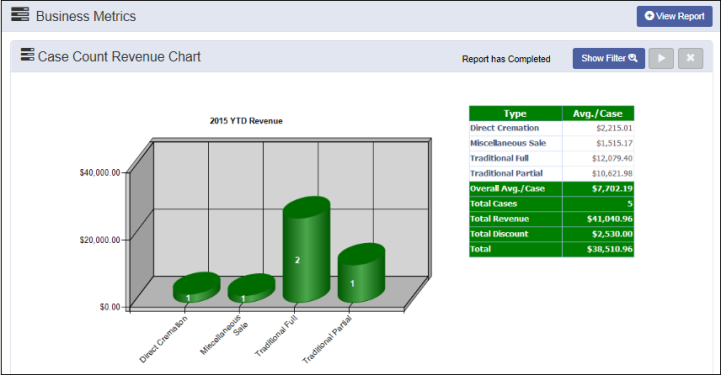Click the Total Discount label
This screenshot has width=721, height=375.
pos(499,234)
